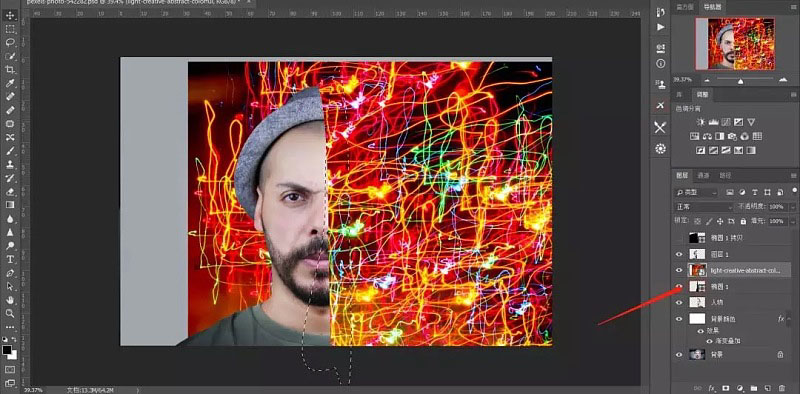Hide the light-creative-abstract layer
800x394 pixels.
click(x=679, y=270)
